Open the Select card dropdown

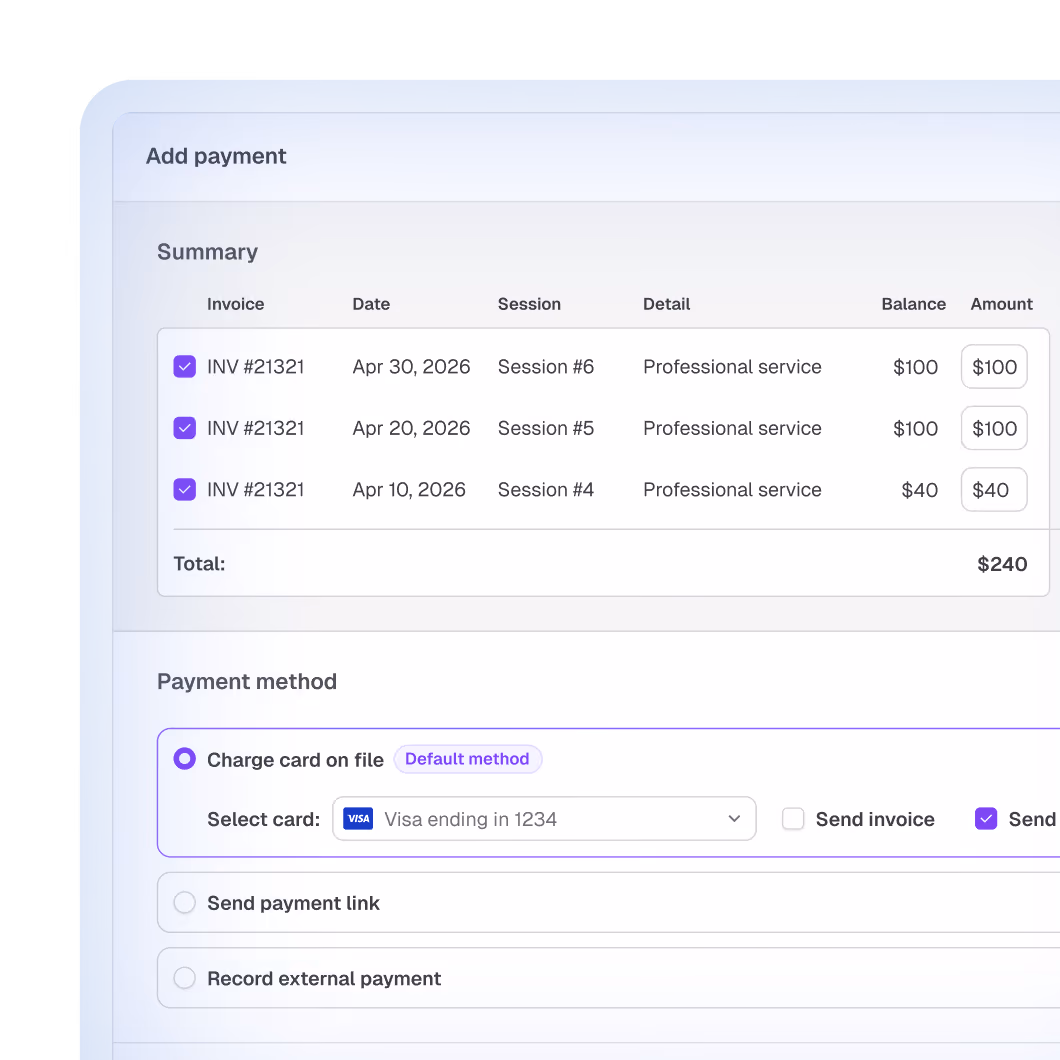click(544, 819)
